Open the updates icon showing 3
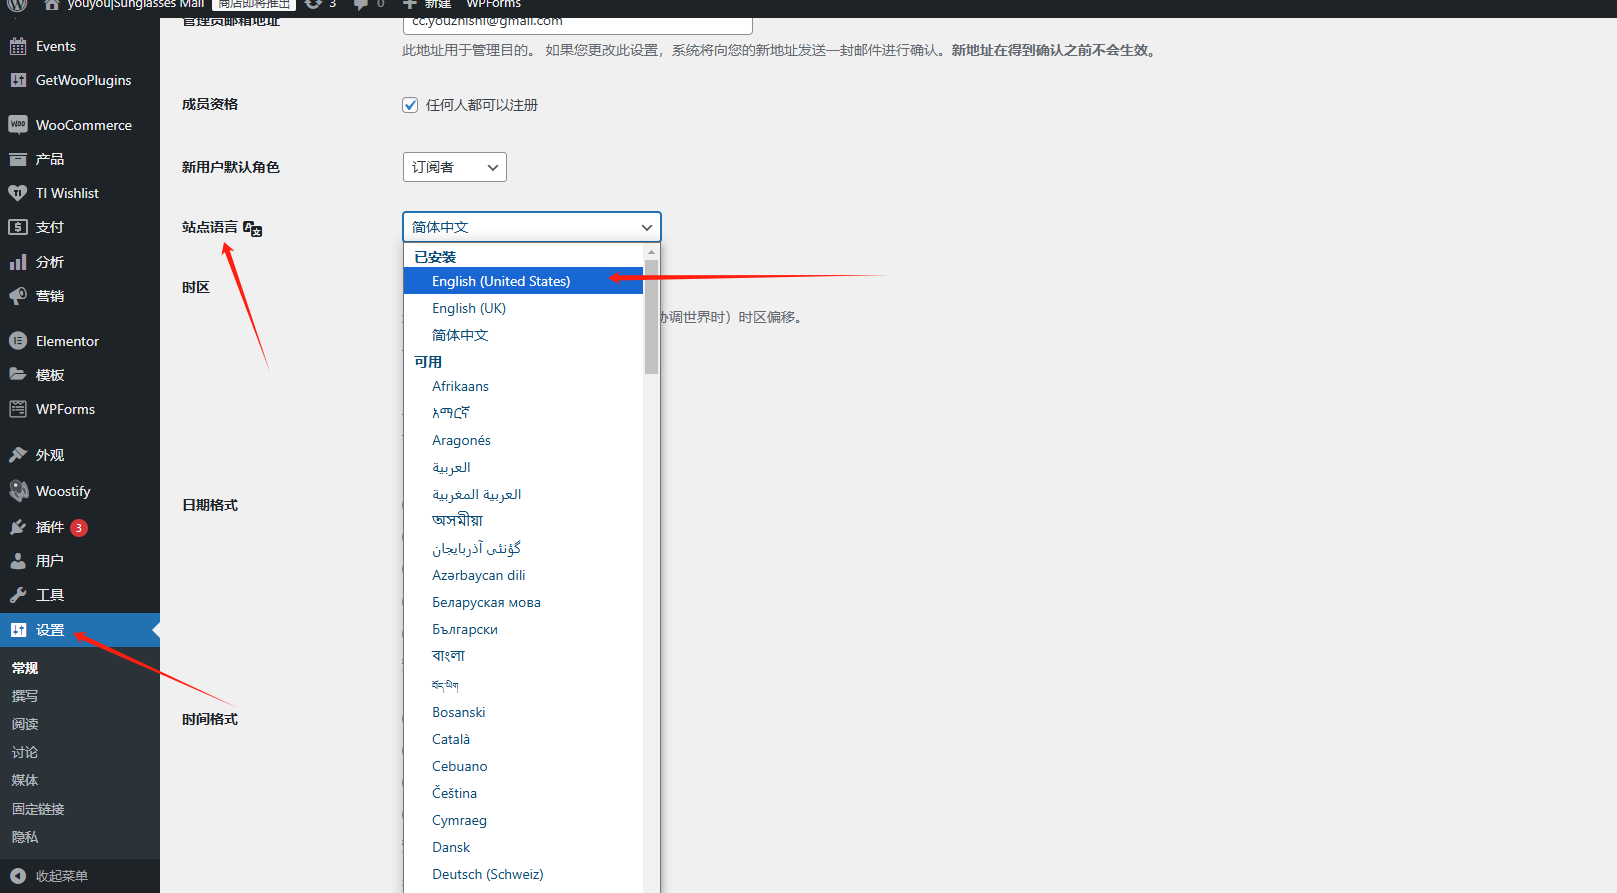This screenshot has width=1617, height=893. click(314, 4)
